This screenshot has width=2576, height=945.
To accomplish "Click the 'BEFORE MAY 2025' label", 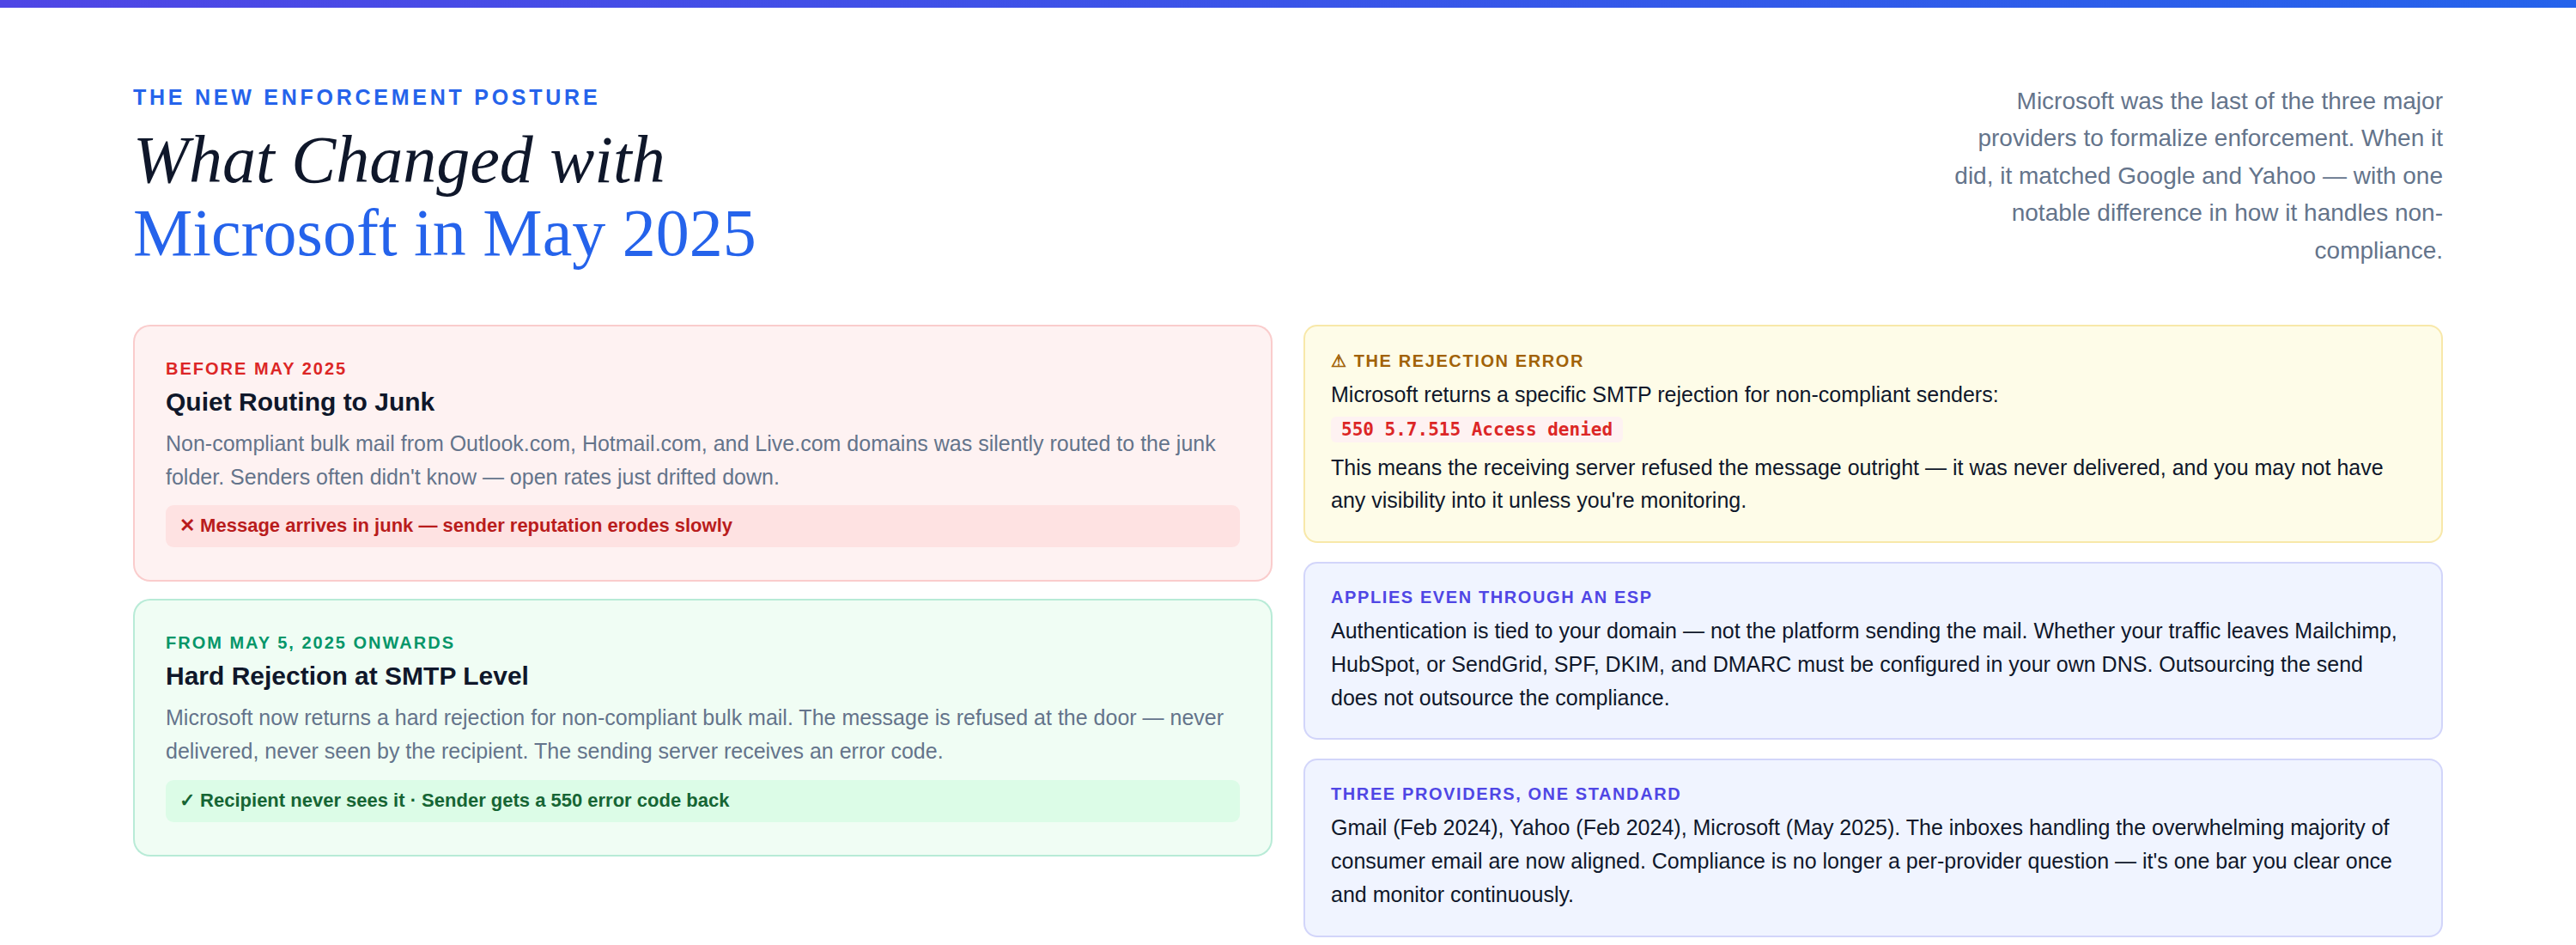I will tap(256, 369).
